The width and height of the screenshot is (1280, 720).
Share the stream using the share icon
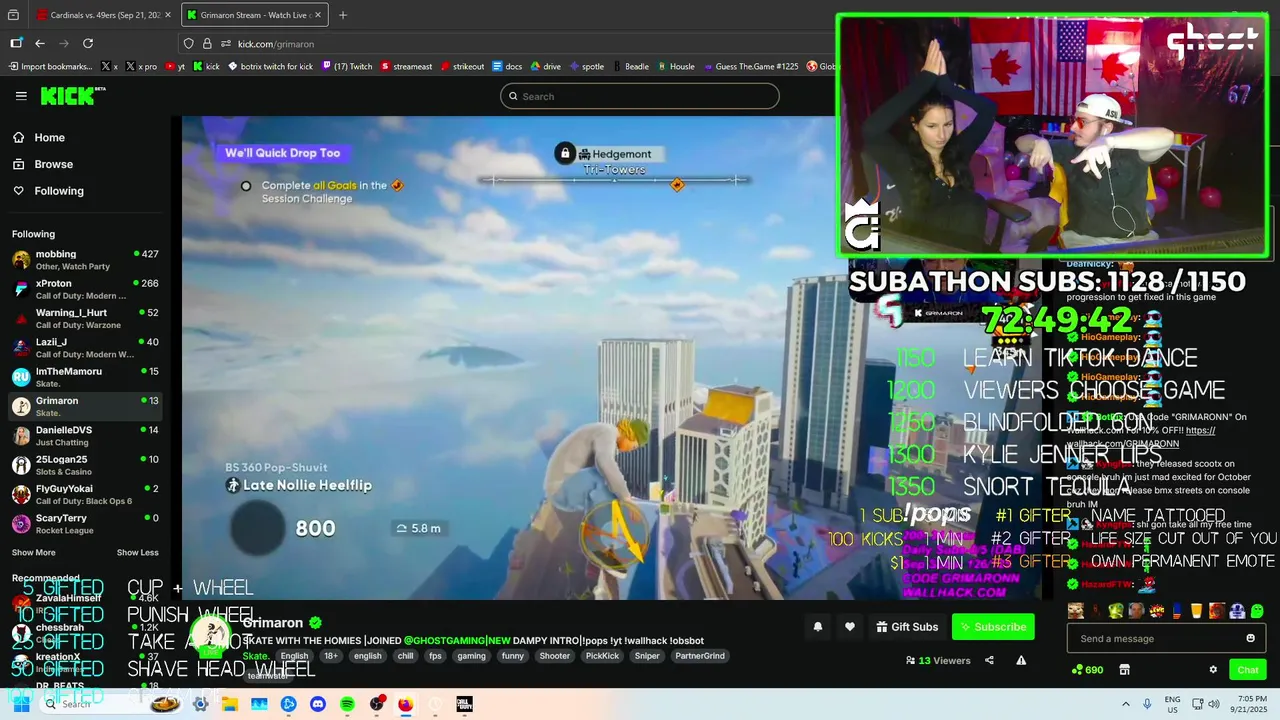click(989, 660)
